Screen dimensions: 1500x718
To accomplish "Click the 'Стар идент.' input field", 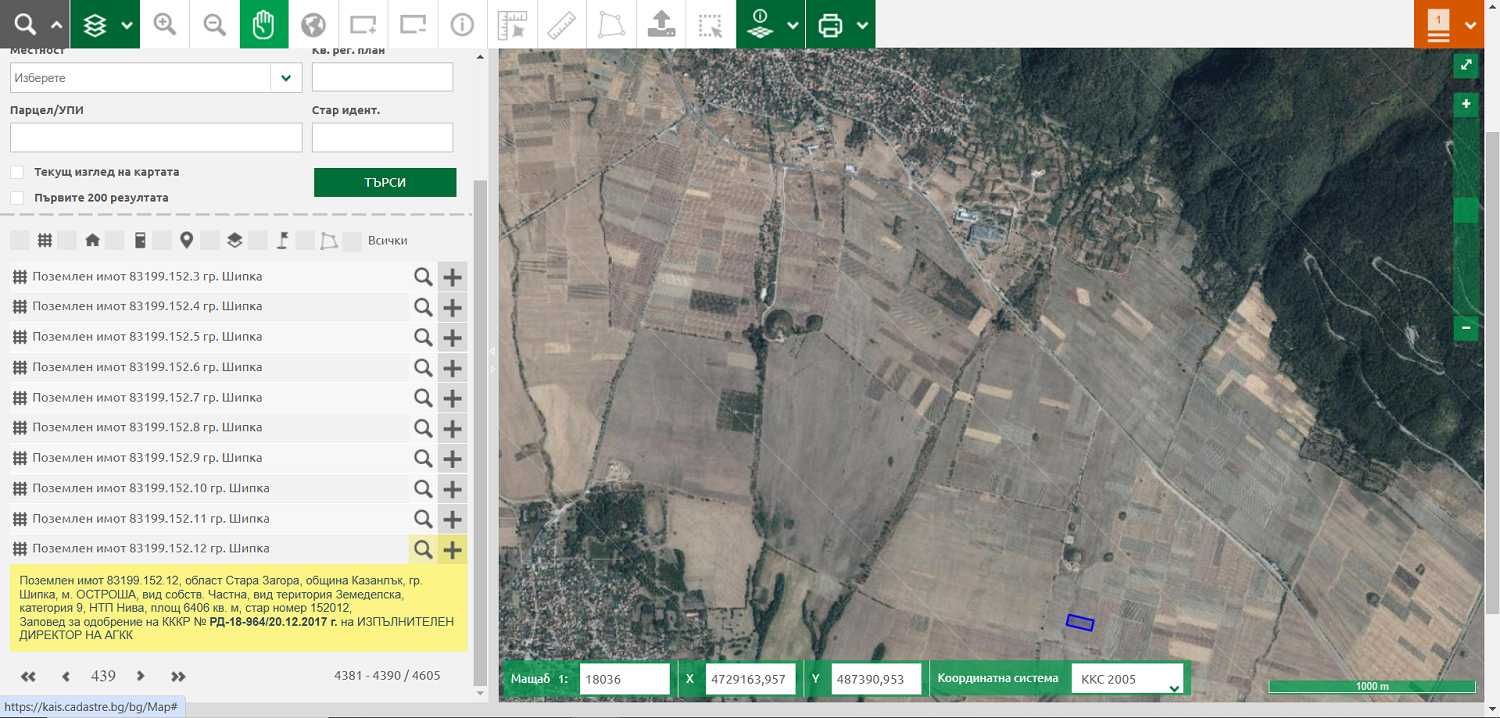I will (382, 137).
